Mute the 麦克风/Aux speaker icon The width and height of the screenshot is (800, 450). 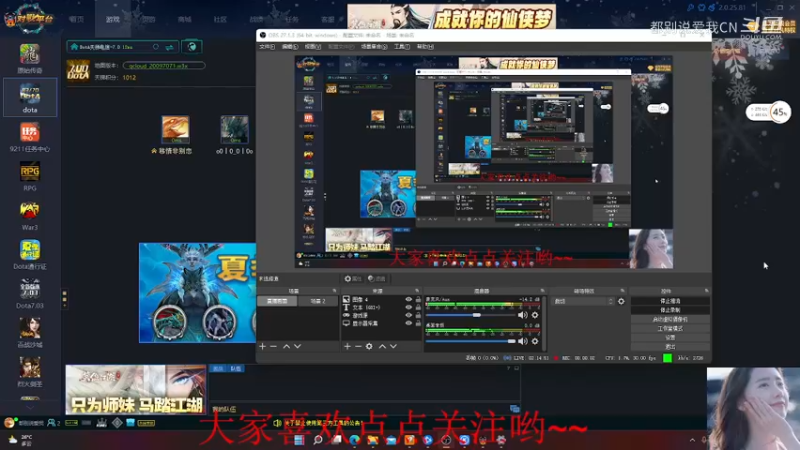(522, 315)
